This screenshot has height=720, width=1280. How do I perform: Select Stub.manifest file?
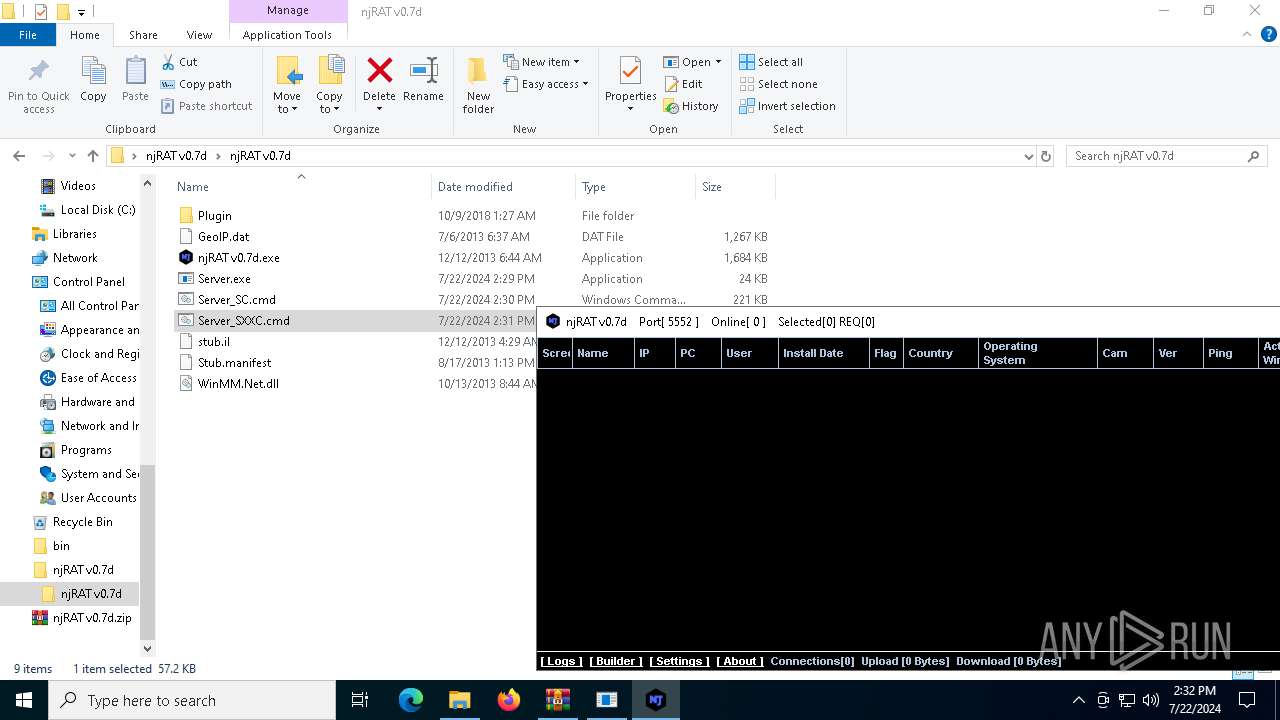point(234,363)
